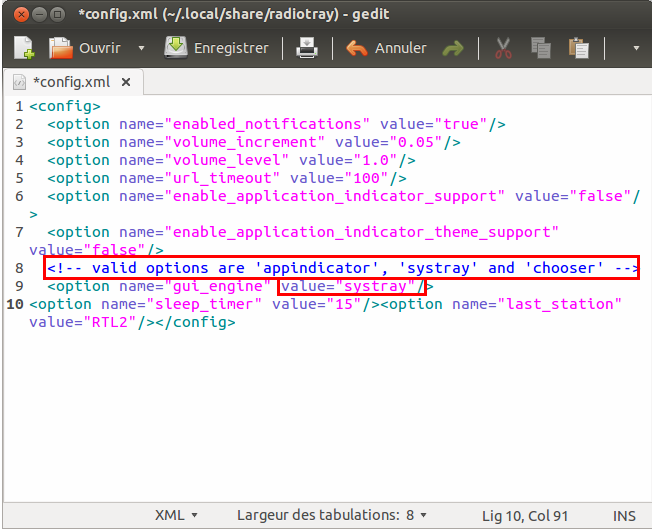Viewport: 652px width, 529px height.
Task: Click the valid options comment line
Action: pyautogui.click(x=342, y=268)
